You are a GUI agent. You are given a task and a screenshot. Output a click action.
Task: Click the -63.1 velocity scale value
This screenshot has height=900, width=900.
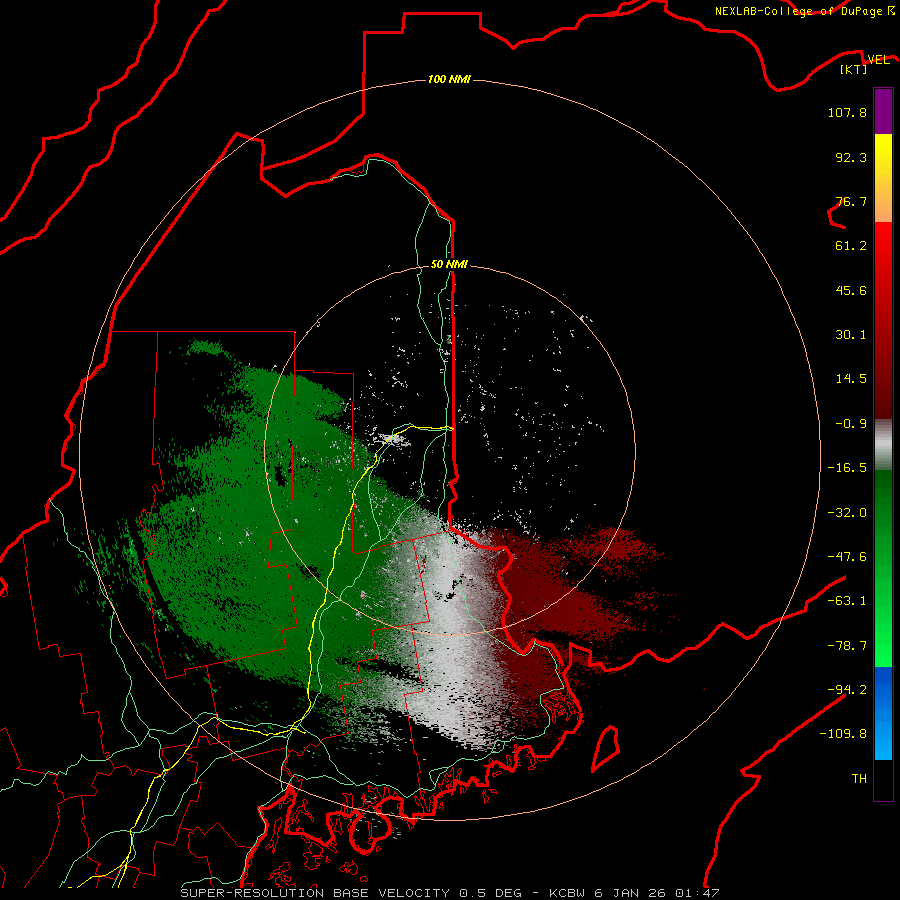point(847,601)
